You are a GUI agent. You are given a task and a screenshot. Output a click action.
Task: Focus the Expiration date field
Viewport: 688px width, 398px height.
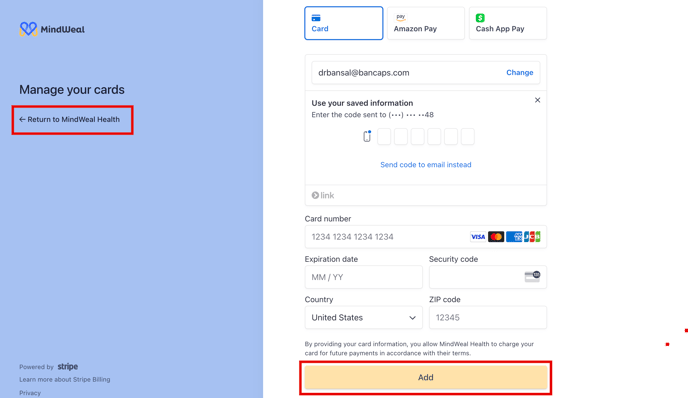pos(363,277)
